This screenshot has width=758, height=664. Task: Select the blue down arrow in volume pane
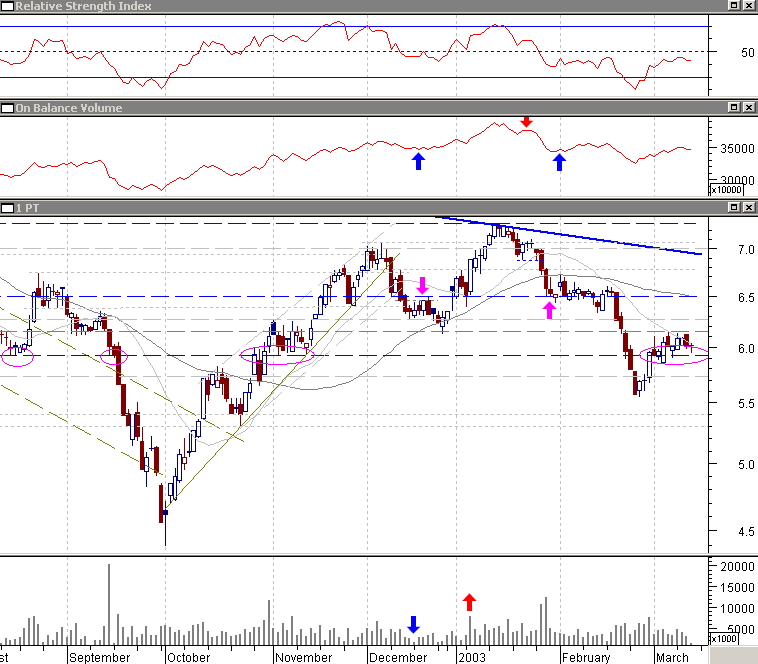413,624
